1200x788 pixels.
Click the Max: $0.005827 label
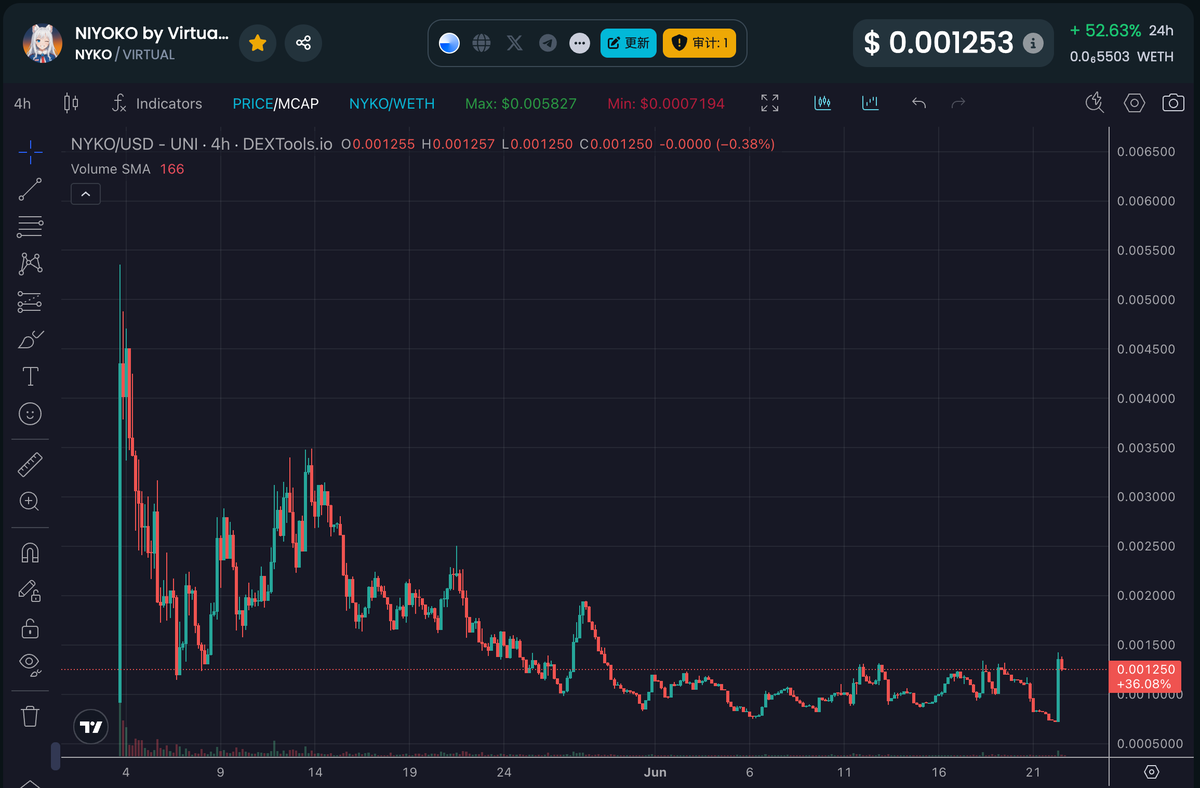[x=520, y=103]
